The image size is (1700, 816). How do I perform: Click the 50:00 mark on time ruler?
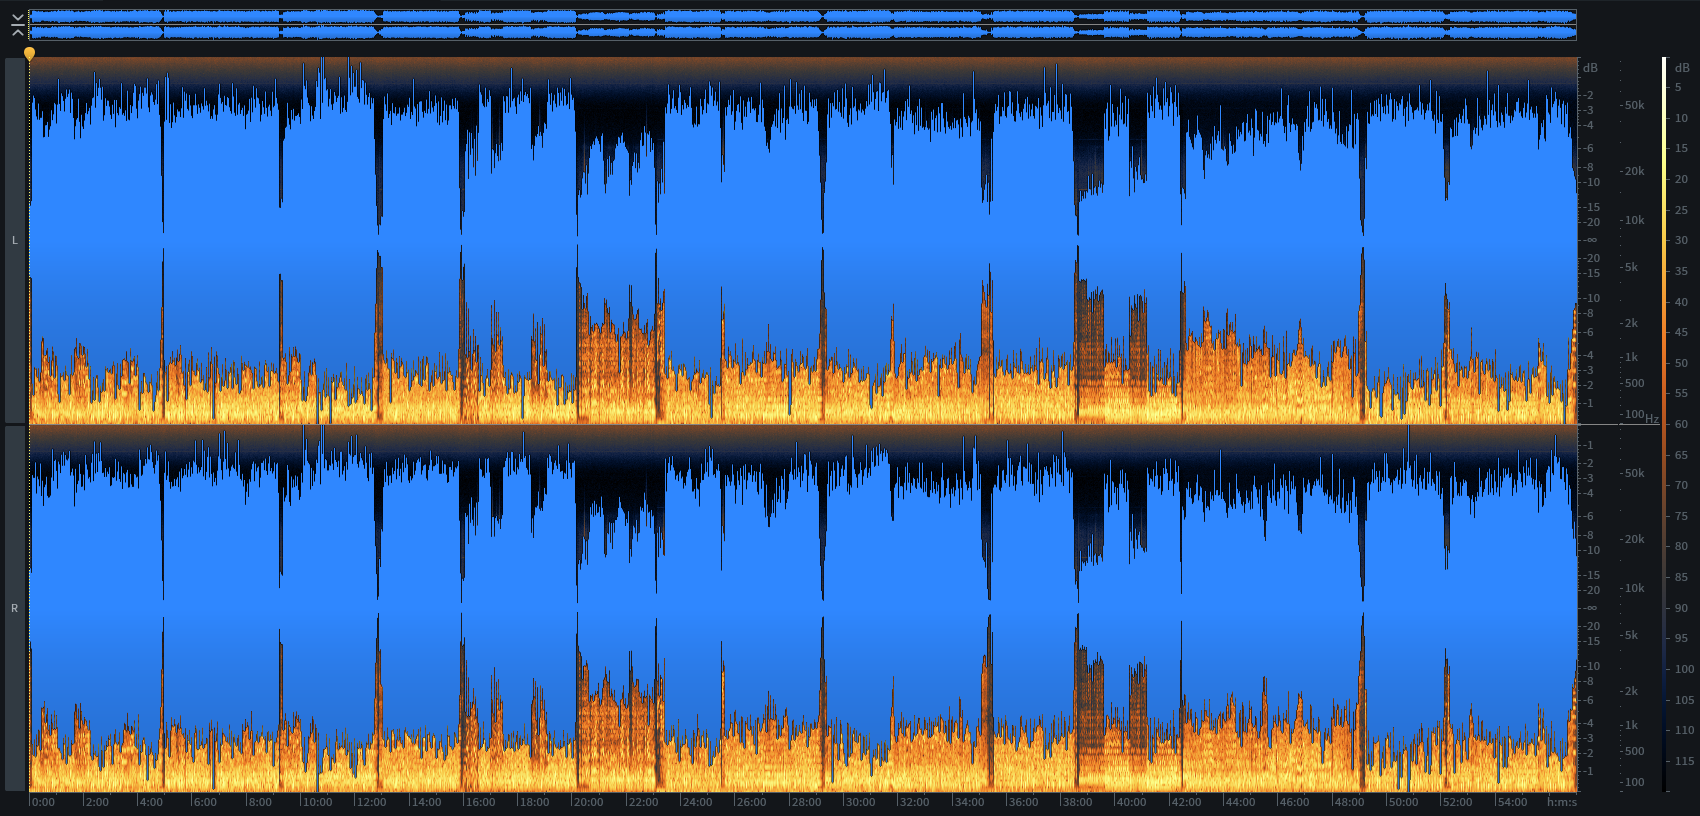[x=1403, y=802]
